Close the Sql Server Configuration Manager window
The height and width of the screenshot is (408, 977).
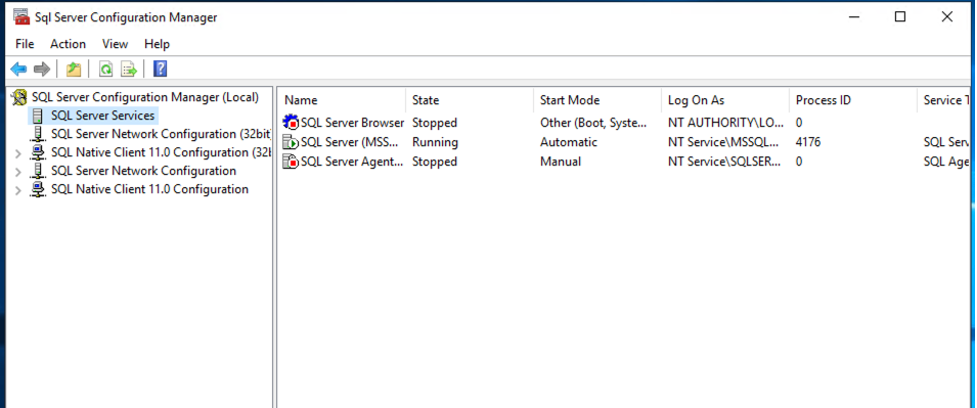[947, 17]
